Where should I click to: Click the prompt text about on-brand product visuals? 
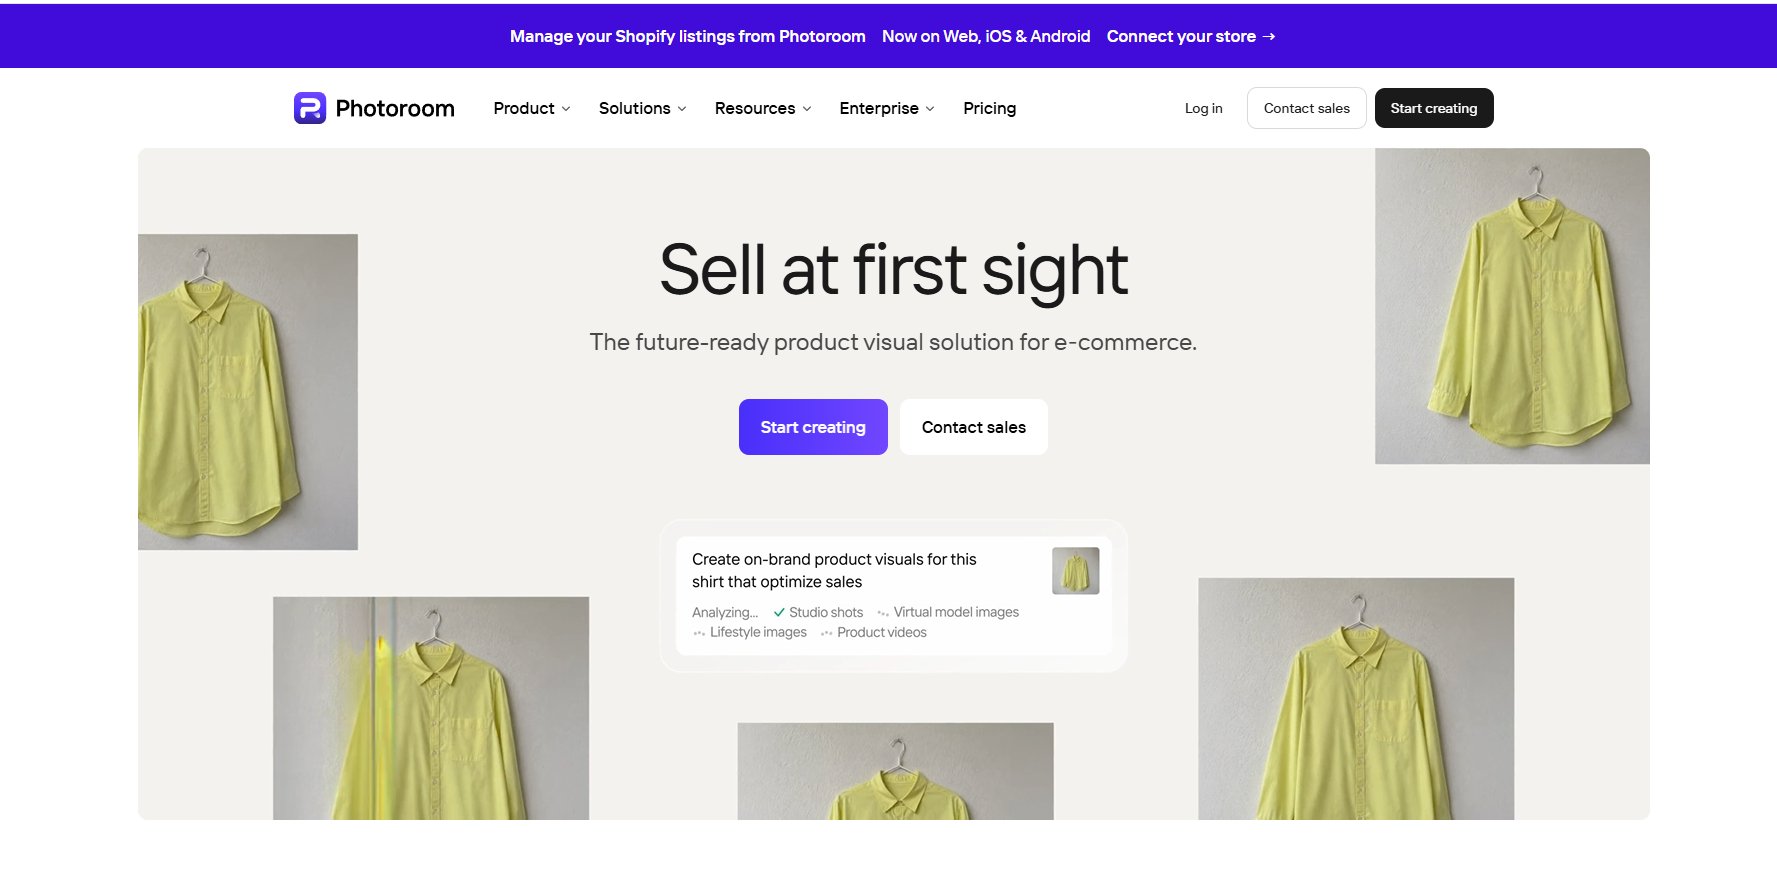pyautogui.click(x=834, y=570)
